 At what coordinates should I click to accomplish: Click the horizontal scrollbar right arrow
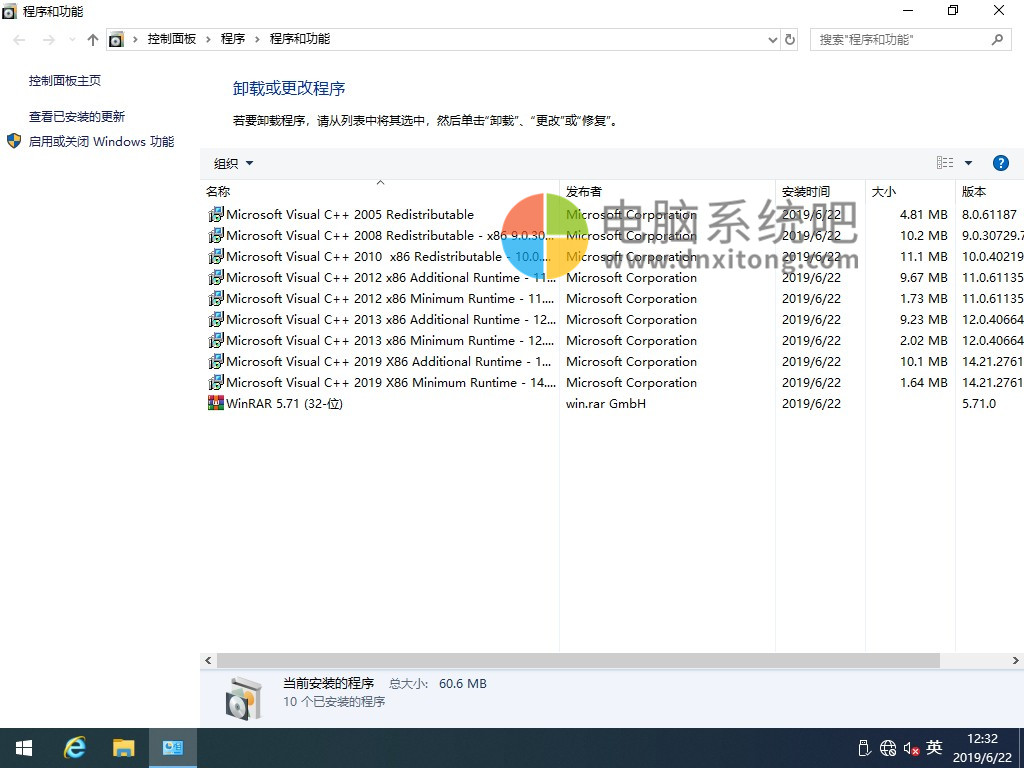click(1016, 661)
